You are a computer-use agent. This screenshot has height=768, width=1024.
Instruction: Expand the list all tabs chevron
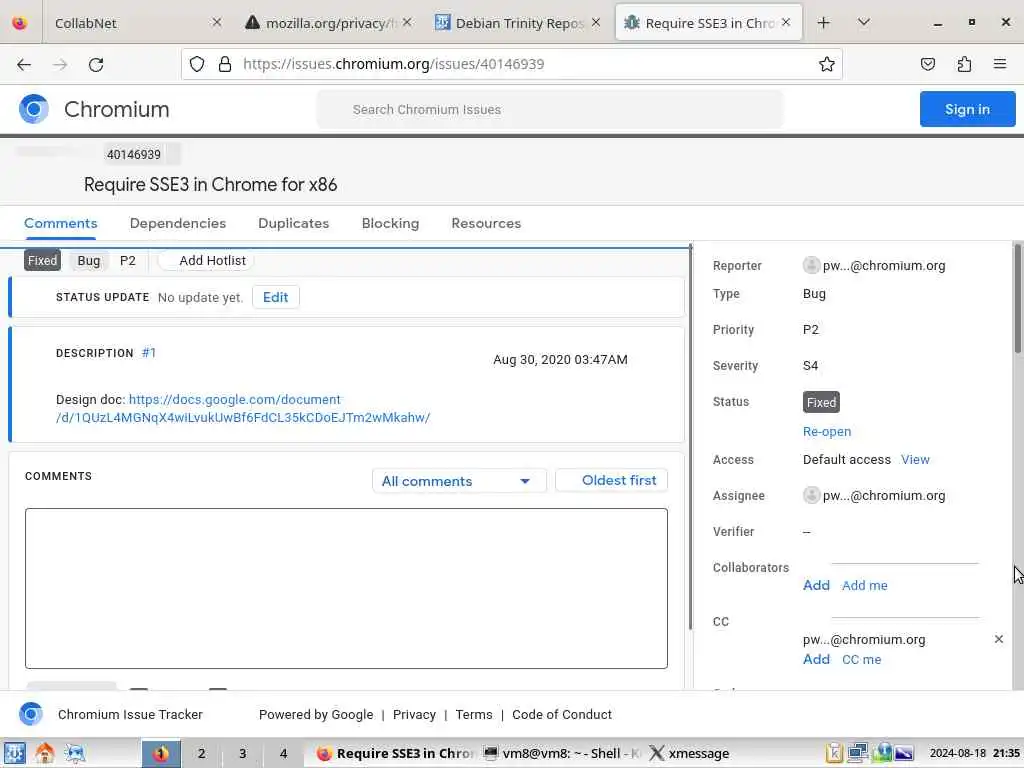[863, 23]
